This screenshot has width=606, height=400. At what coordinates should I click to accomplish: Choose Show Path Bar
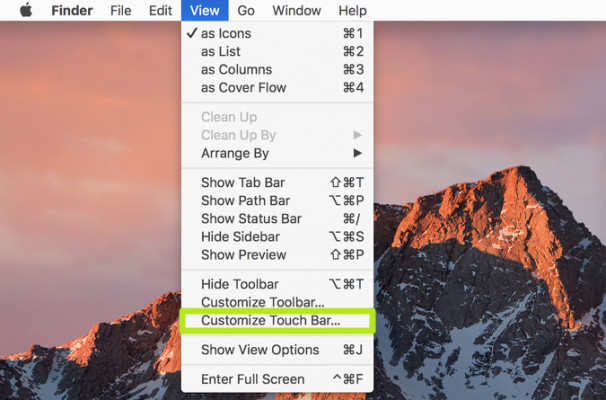(x=245, y=201)
